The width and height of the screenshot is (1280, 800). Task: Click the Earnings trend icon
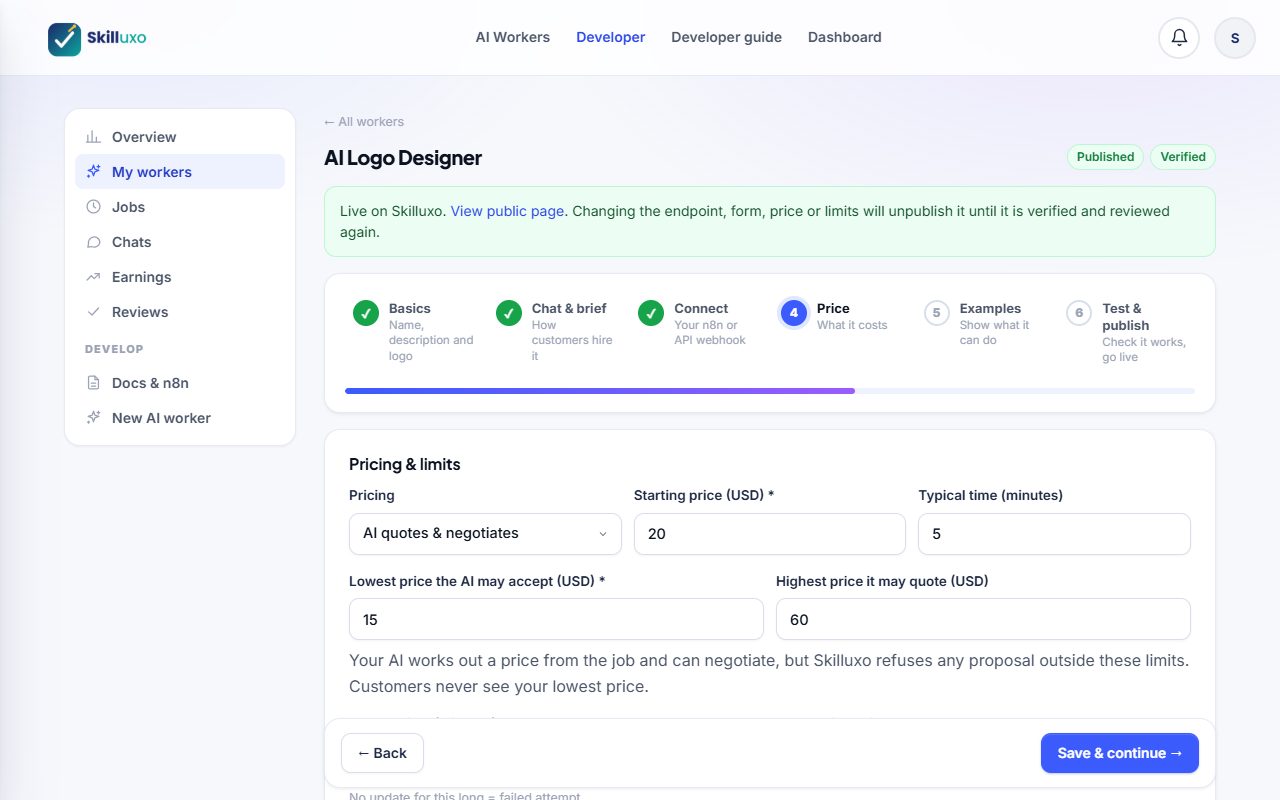pos(94,277)
